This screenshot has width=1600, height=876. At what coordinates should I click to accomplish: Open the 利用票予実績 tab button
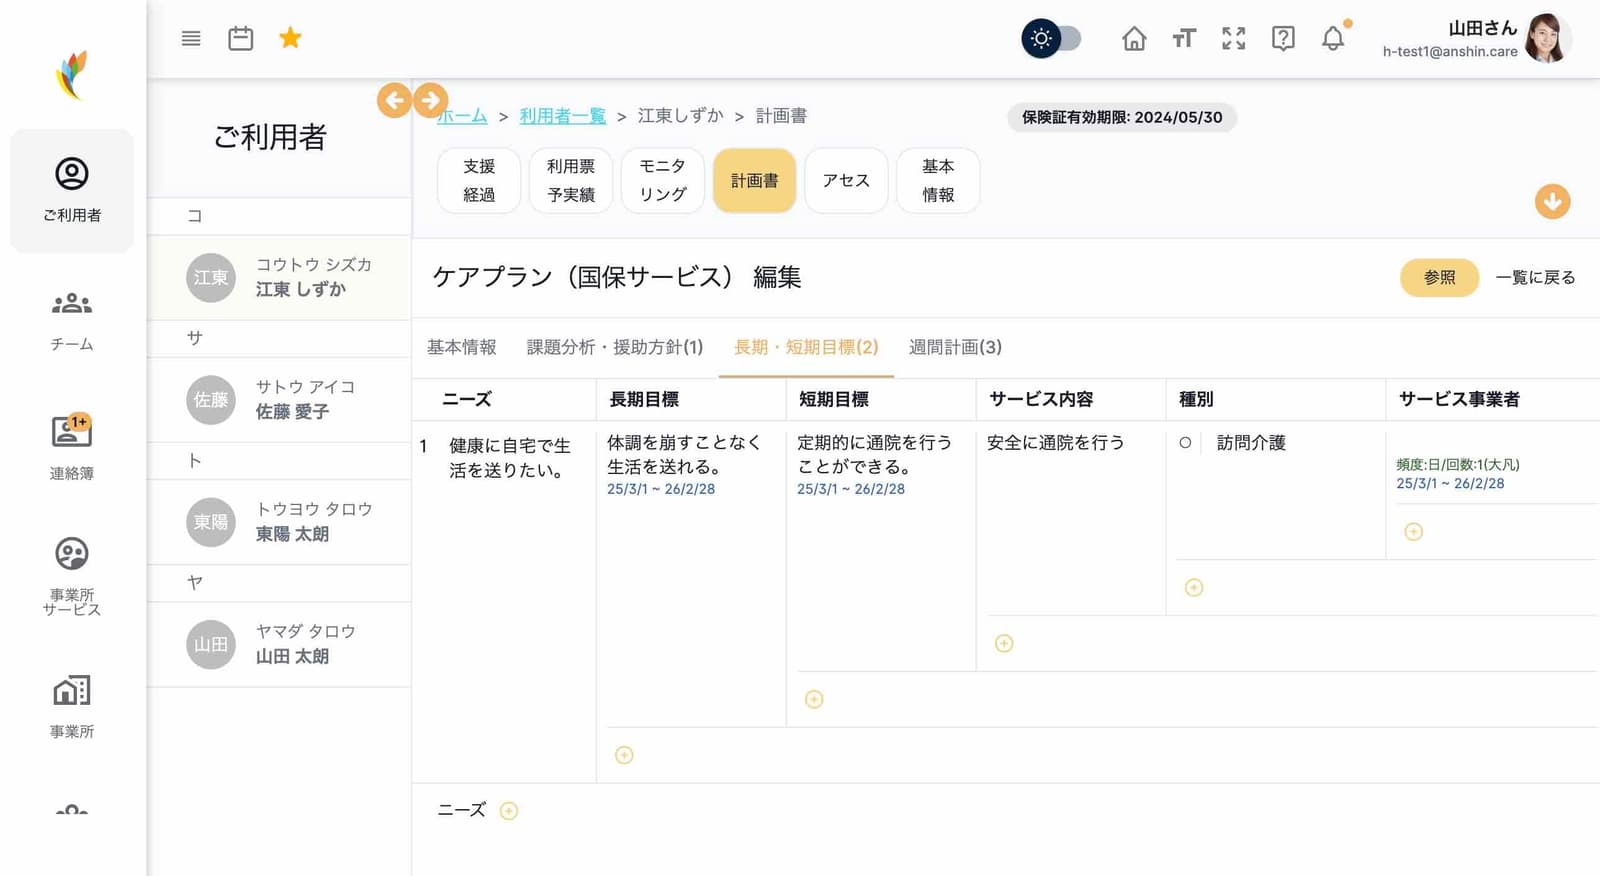coord(571,181)
